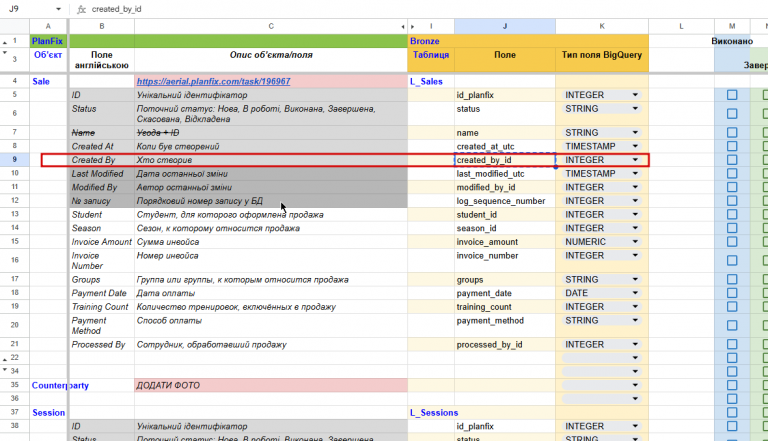Image resolution: width=768 pixels, height=441 pixels.
Task: Collapse row group arrow beside row 3
Action: pyautogui.click(x=5, y=52)
